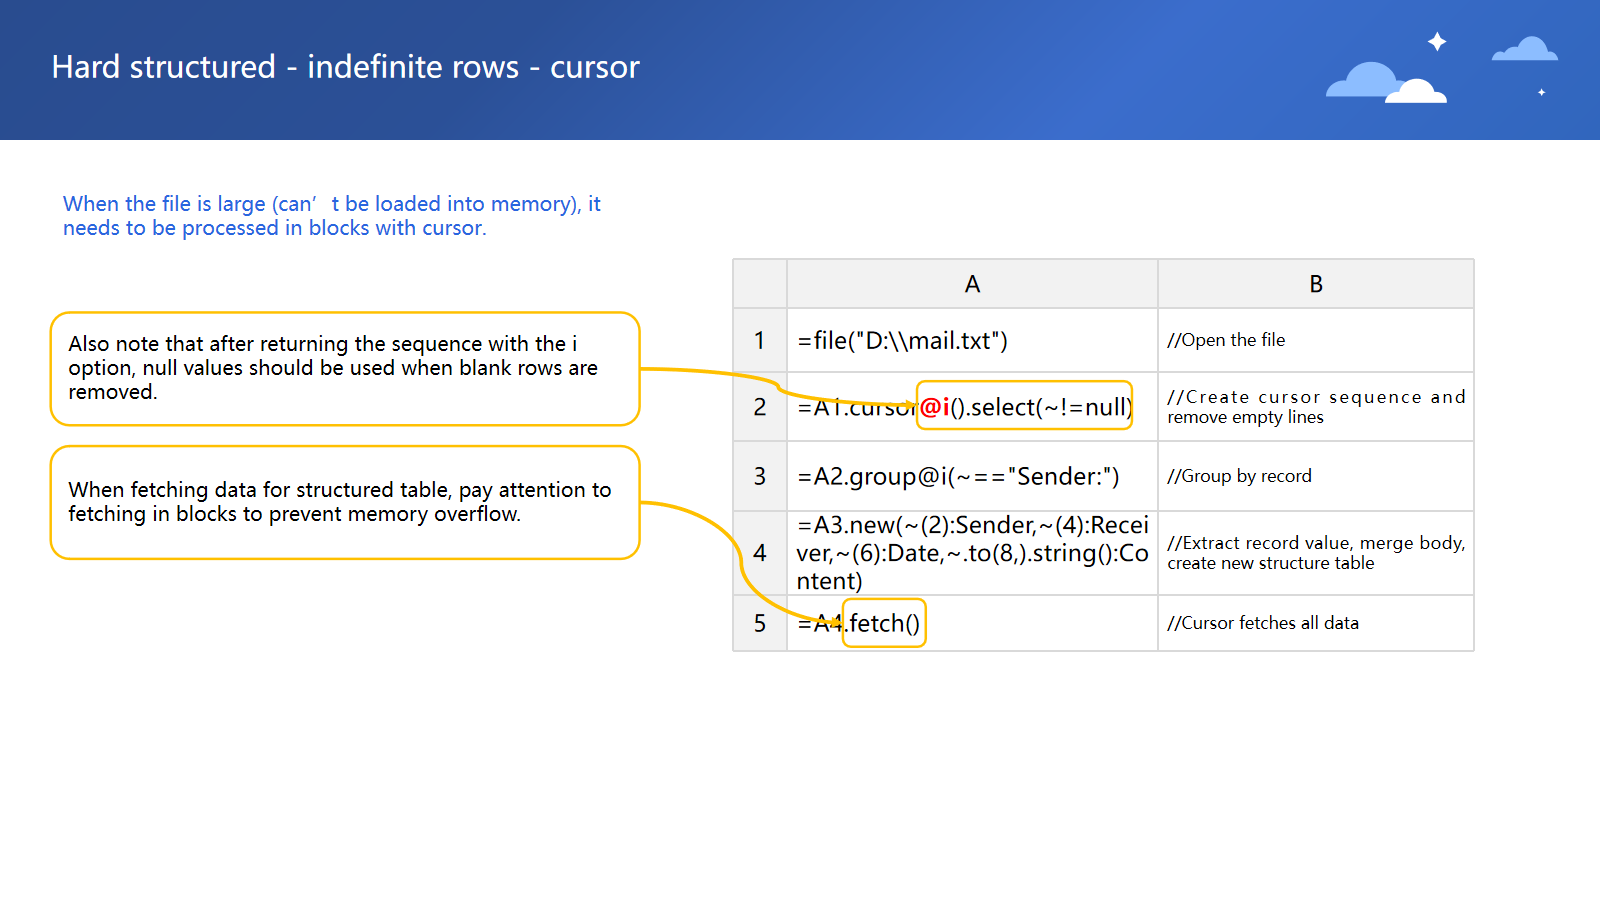1600x900 pixels.
Task: Select the slide title 'Hard structured - indefinite rows - cursor'
Action: [345, 67]
